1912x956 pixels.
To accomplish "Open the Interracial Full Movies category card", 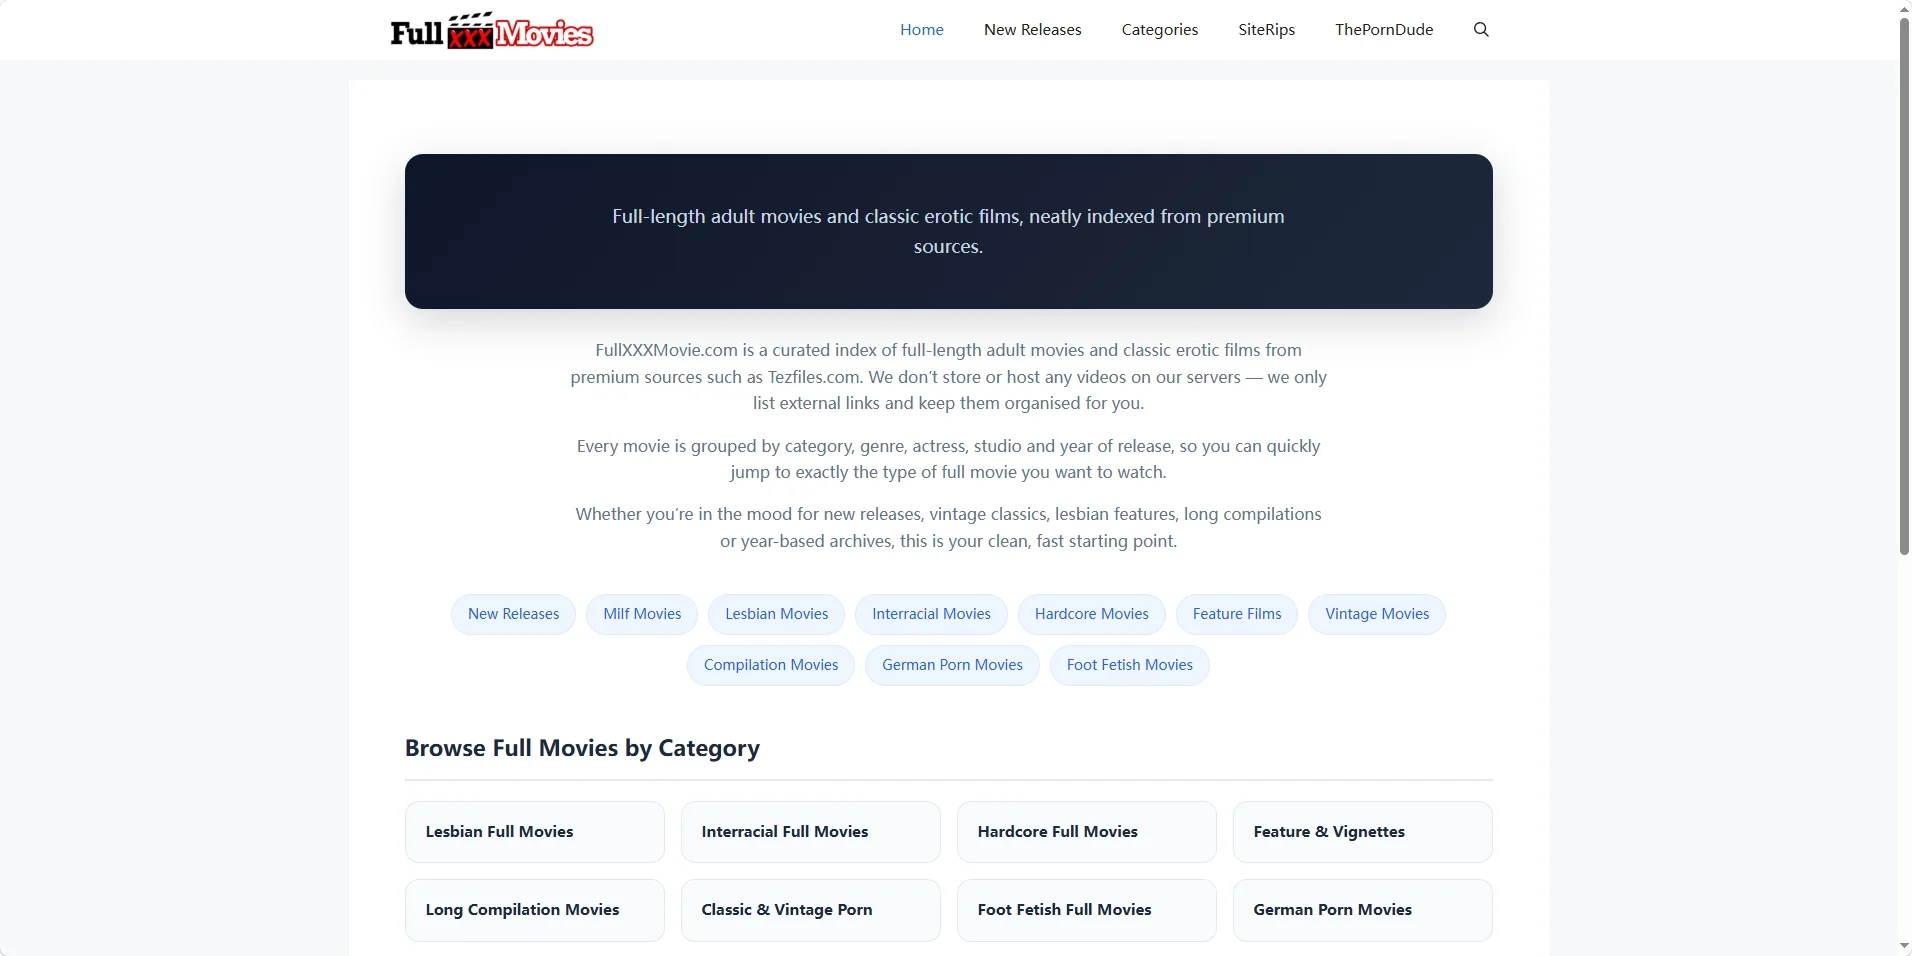I will (x=810, y=832).
